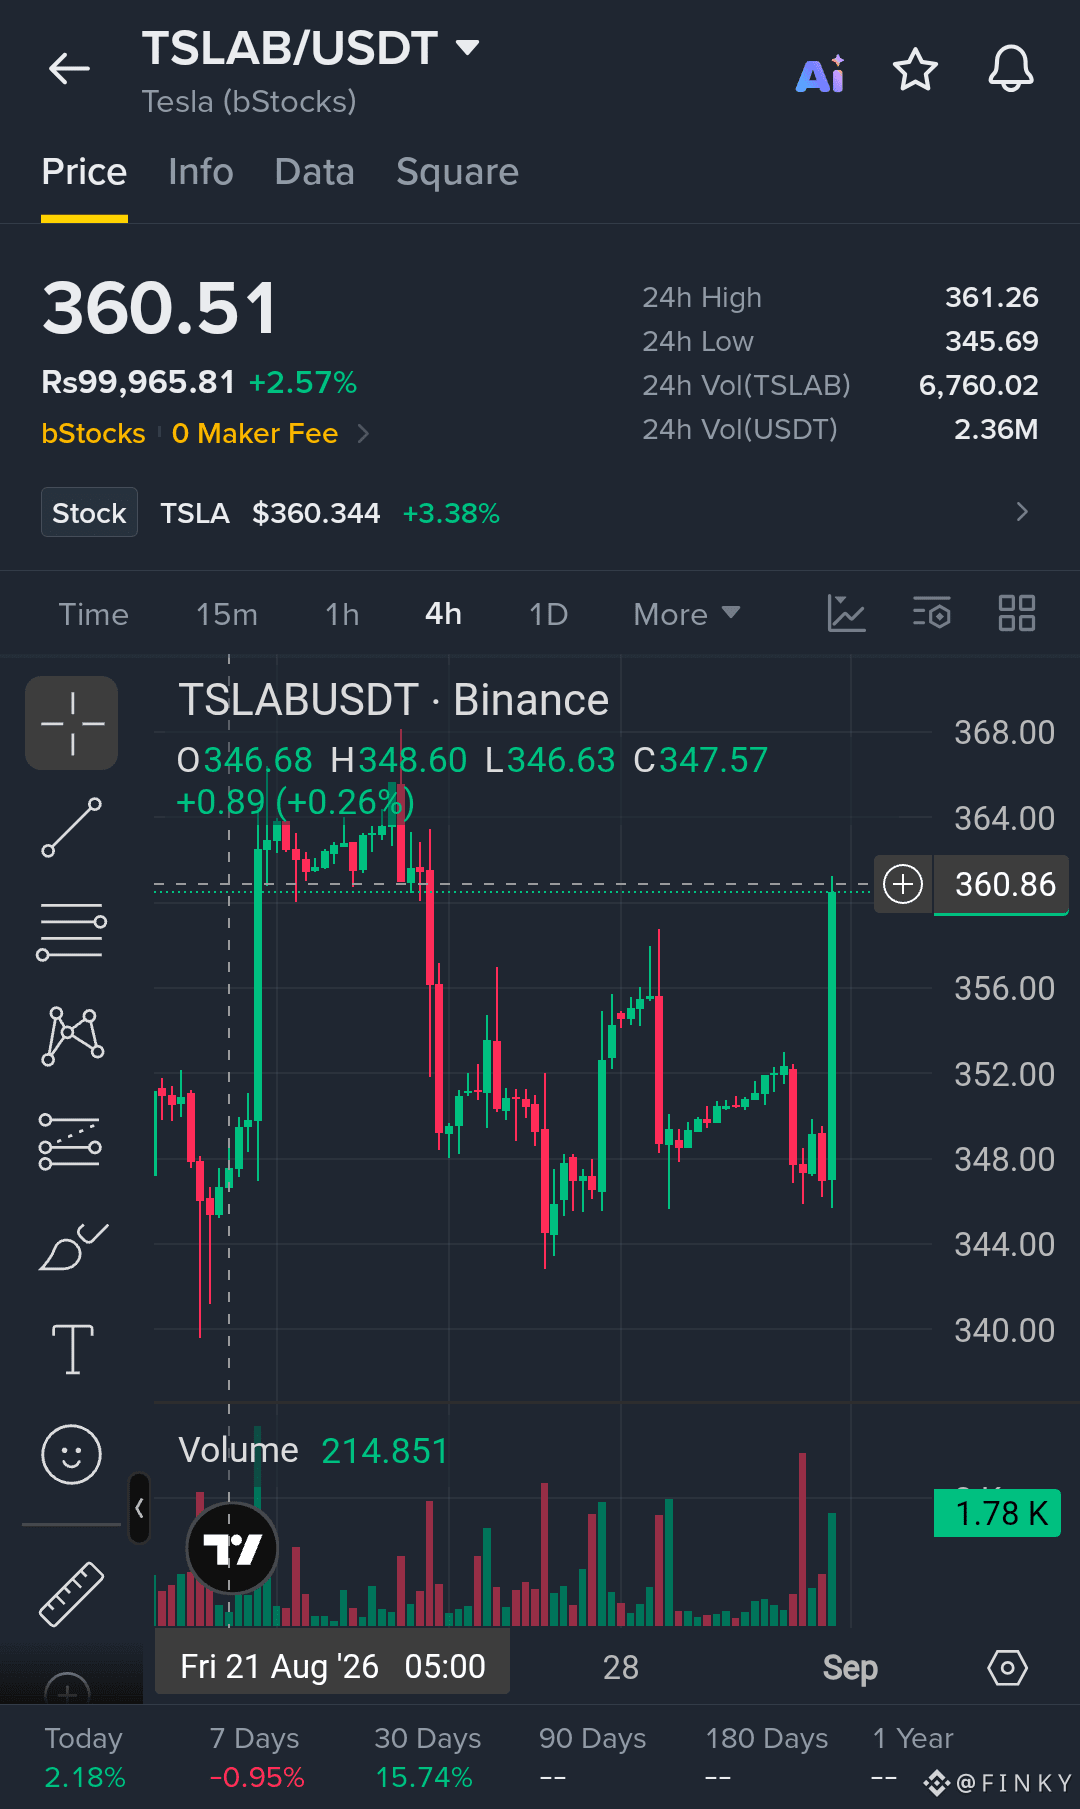Click the 24h Low value 345.69
Image resolution: width=1080 pixels, height=1809 pixels.
coord(991,341)
